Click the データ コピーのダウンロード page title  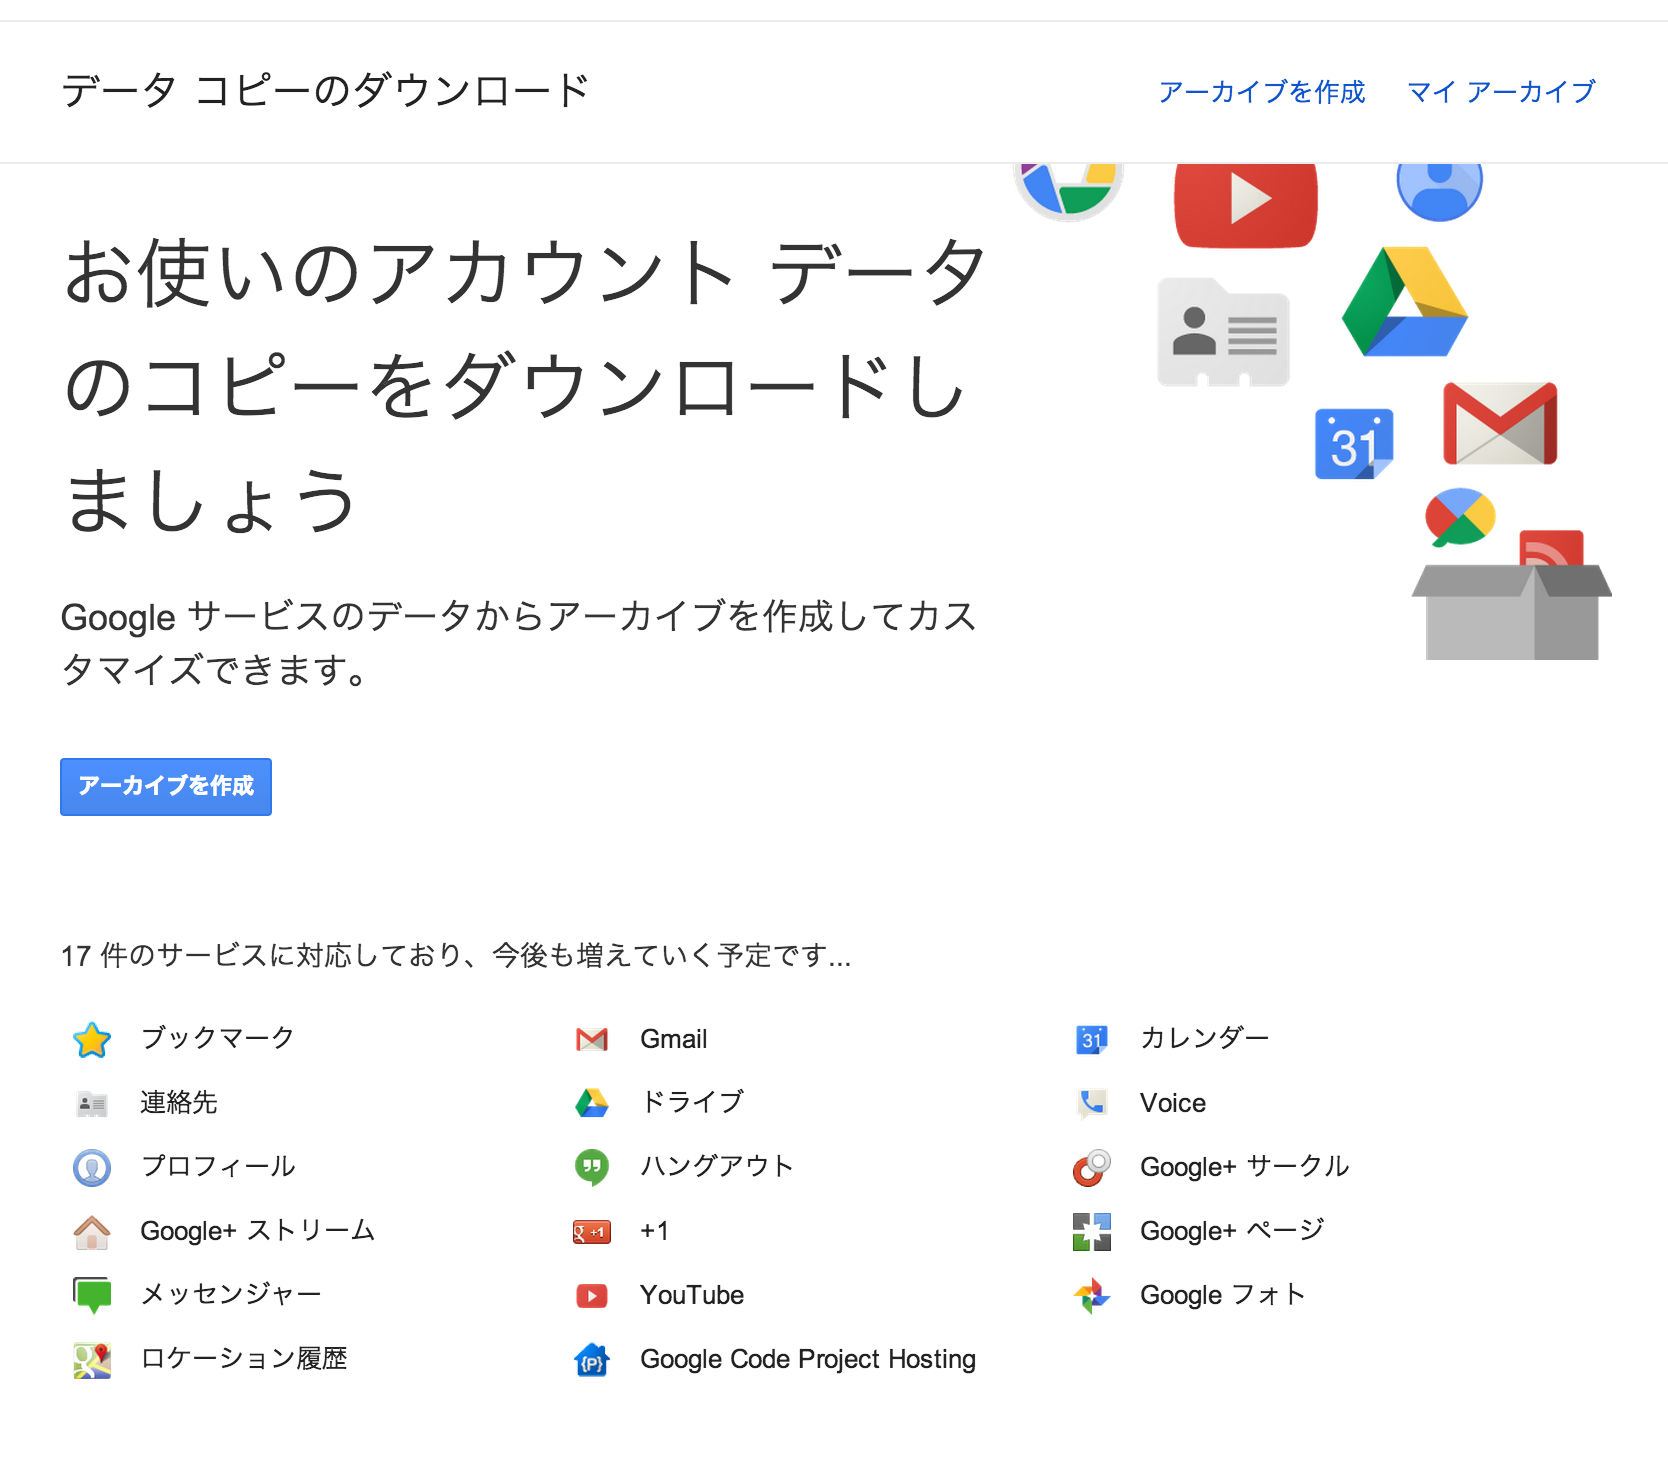[326, 91]
